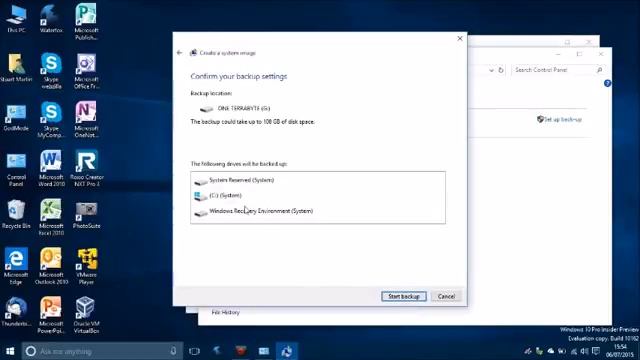Click Start backup button
The image size is (640, 360).
pyautogui.click(x=404, y=296)
